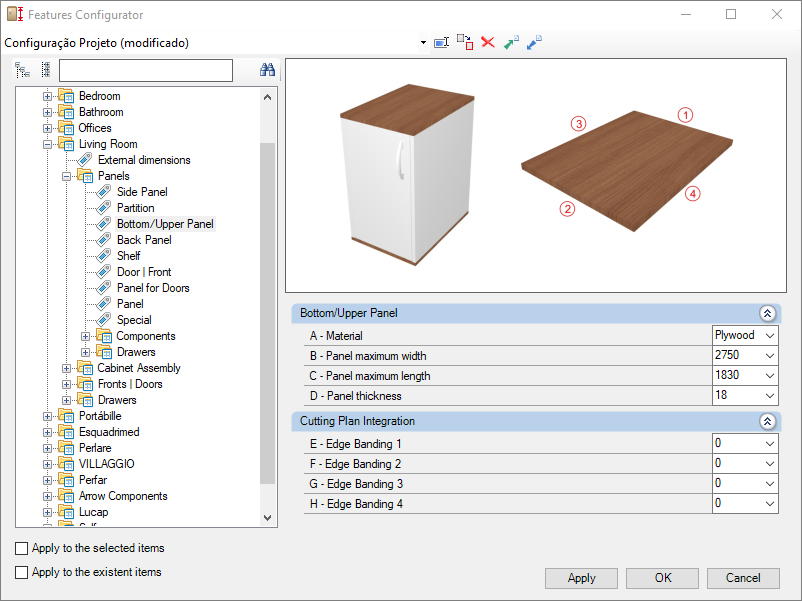Image resolution: width=802 pixels, height=601 pixels.
Task: Click the collapse all tree icon
Action: [46, 70]
